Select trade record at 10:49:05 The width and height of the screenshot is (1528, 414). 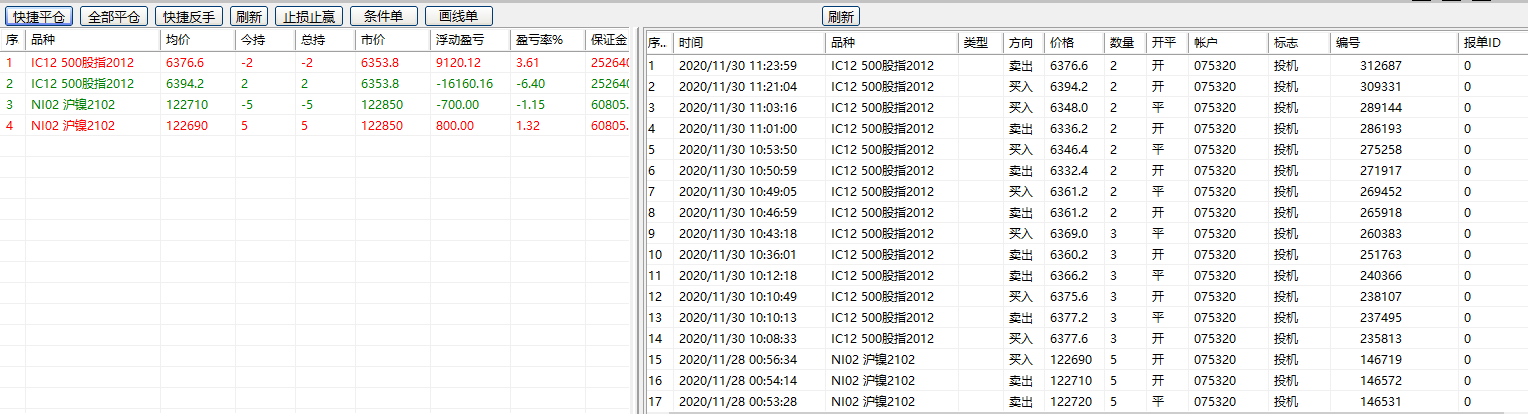click(1086, 191)
